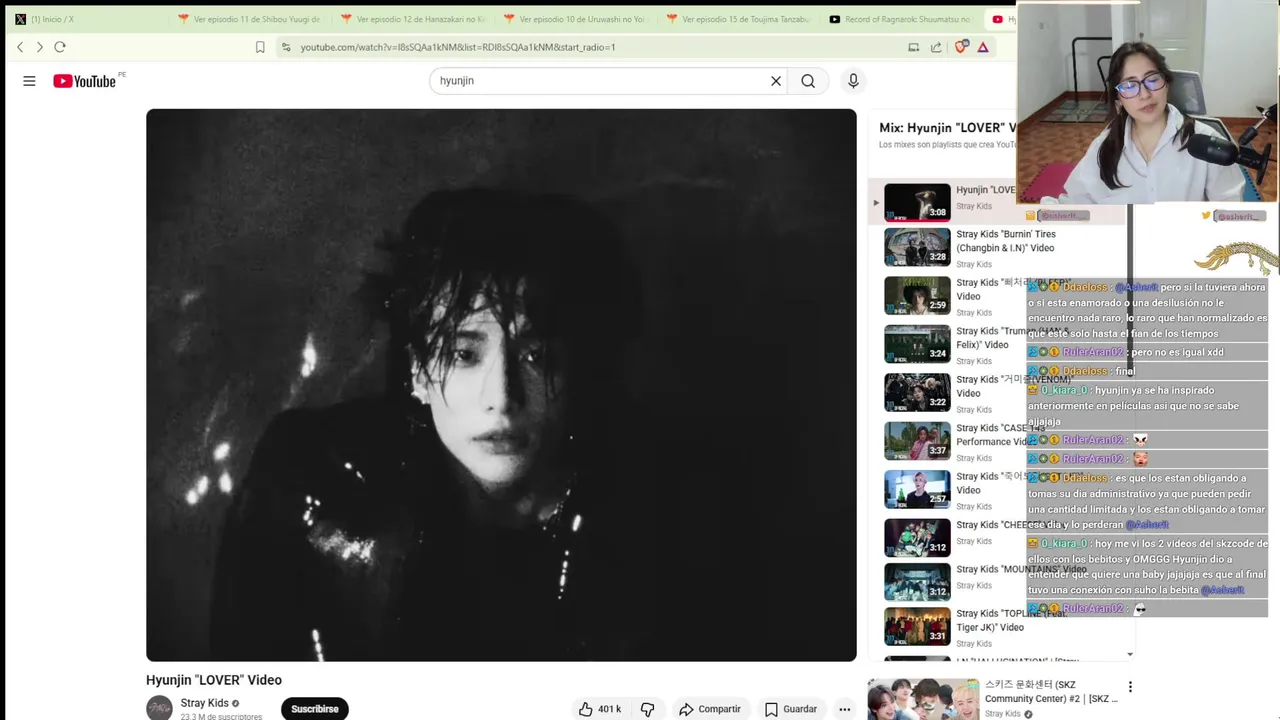Image resolution: width=1280 pixels, height=720 pixels.
Task: Play the 3:31 TOPLINE video thumbnail
Action: (917, 626)
